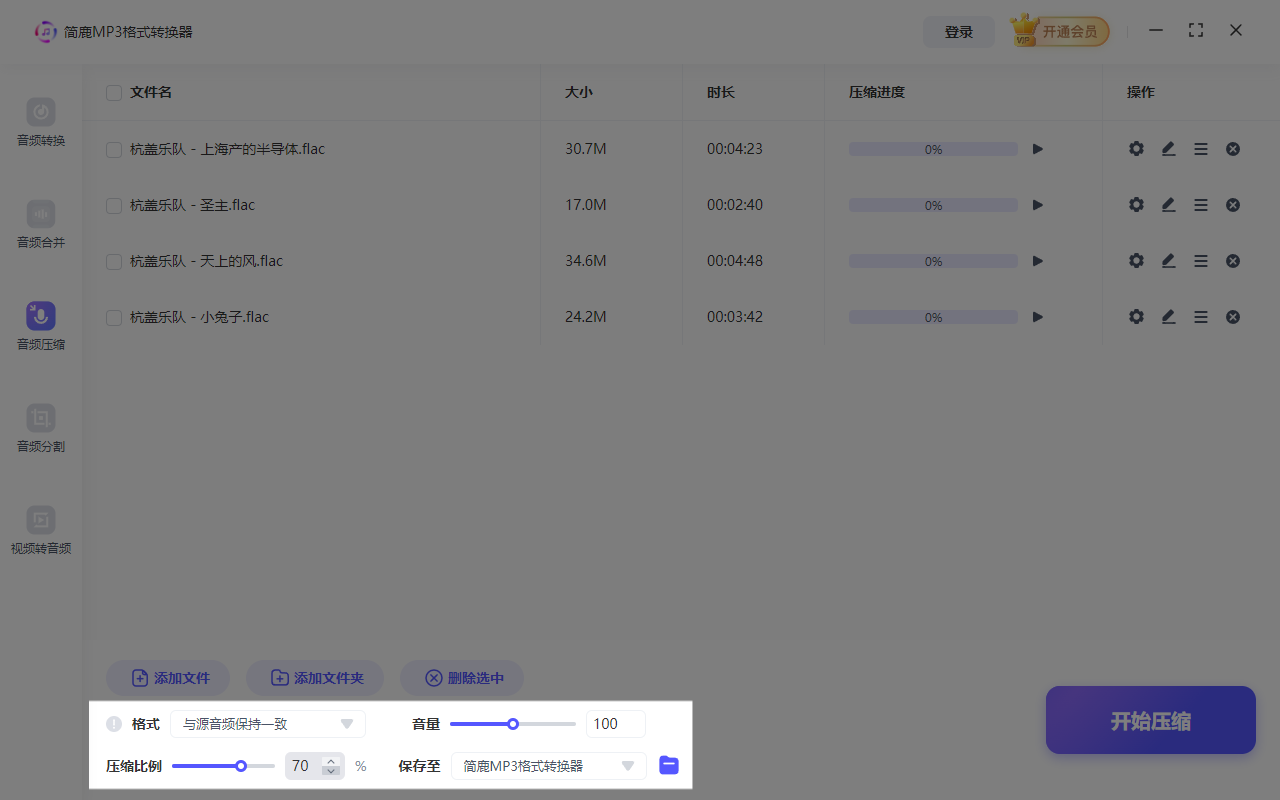This screenshot has width=1280, height=800.
Task: Click size value 30.7M
Action: (x=586, y=149)
